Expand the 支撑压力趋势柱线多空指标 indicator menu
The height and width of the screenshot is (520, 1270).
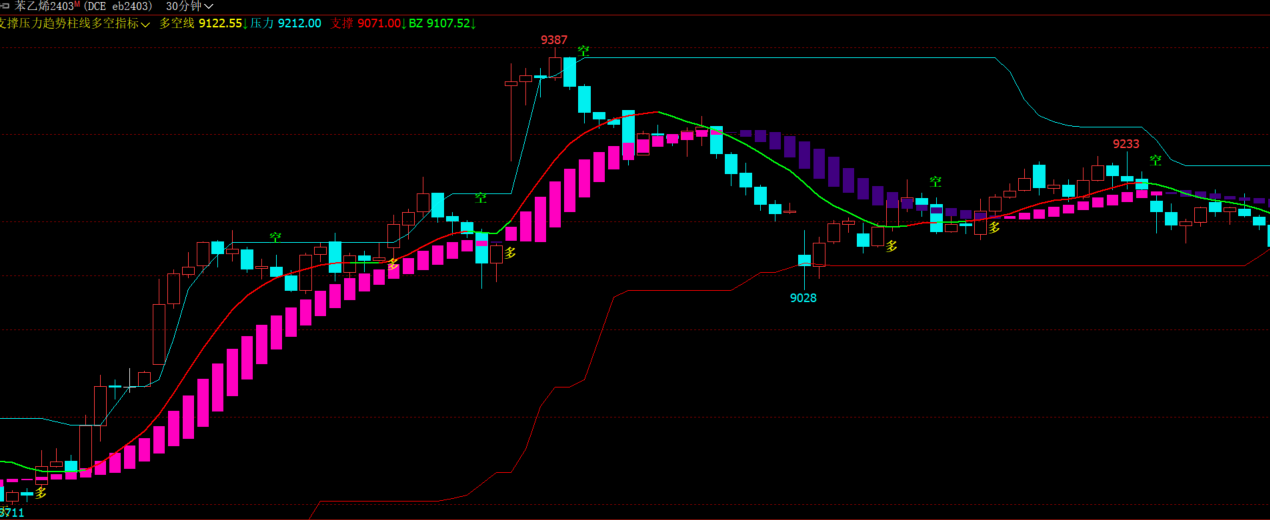(x=75, y=23)
